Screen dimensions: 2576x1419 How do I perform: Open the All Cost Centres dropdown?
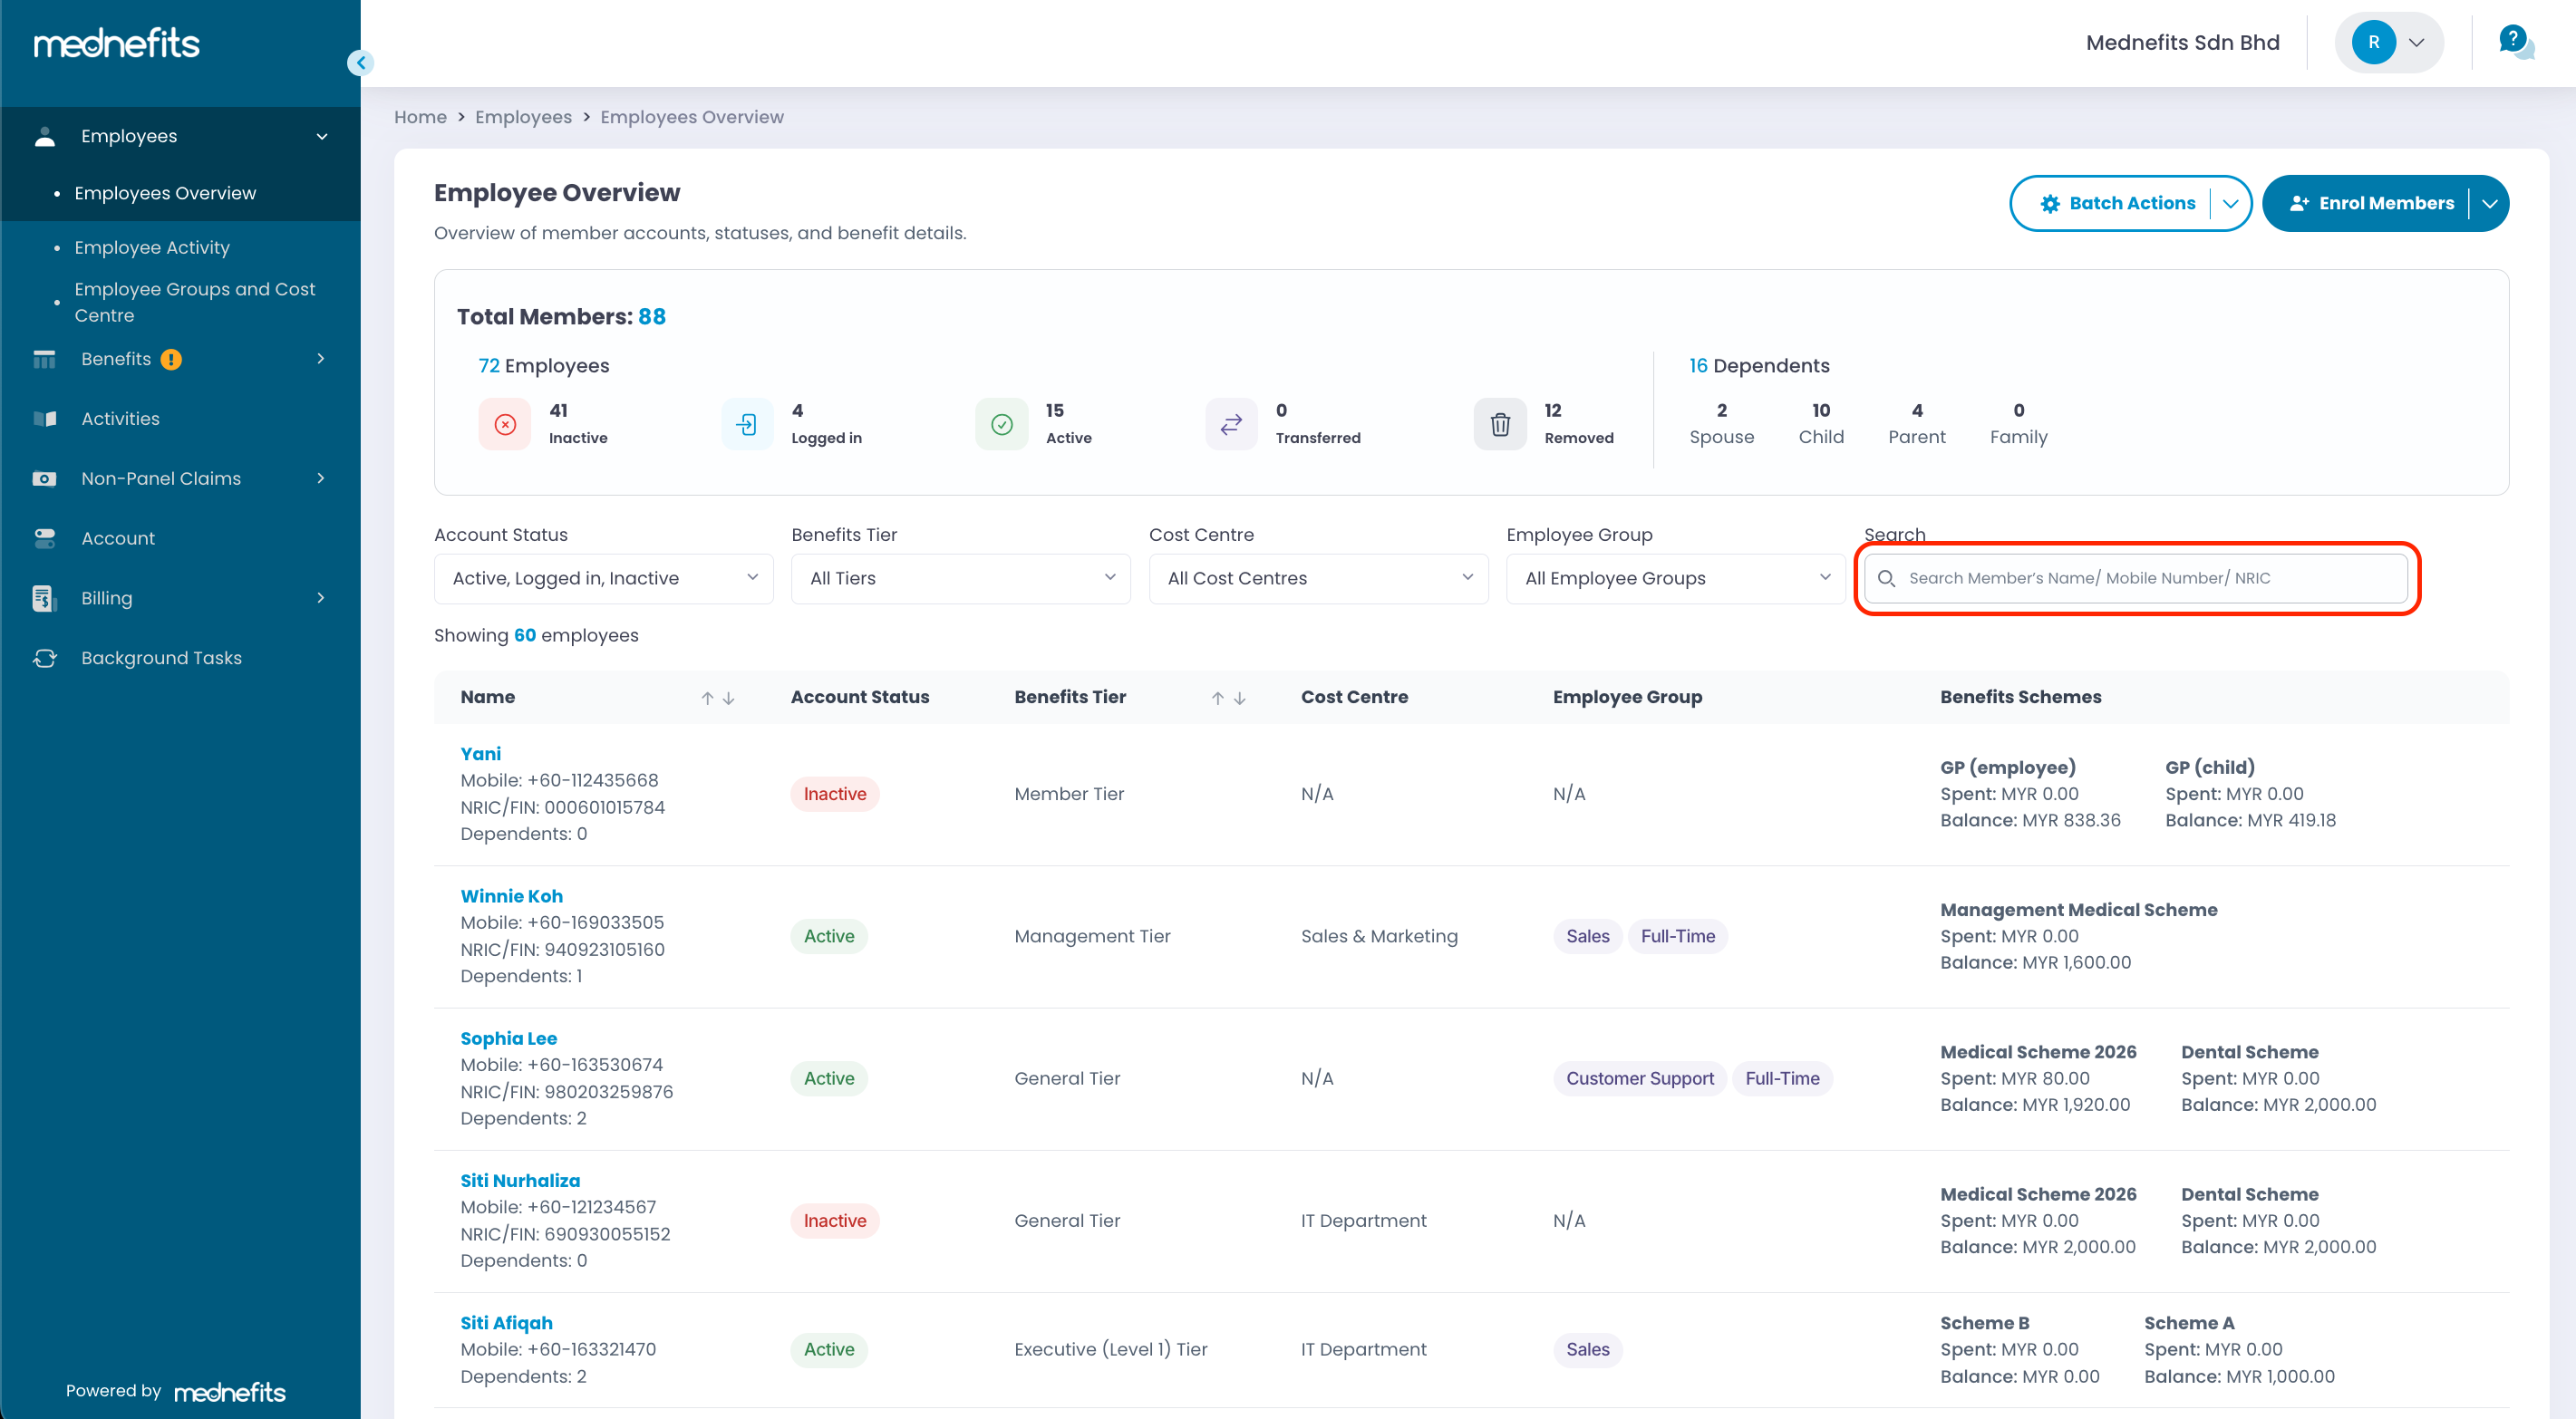1318,578
